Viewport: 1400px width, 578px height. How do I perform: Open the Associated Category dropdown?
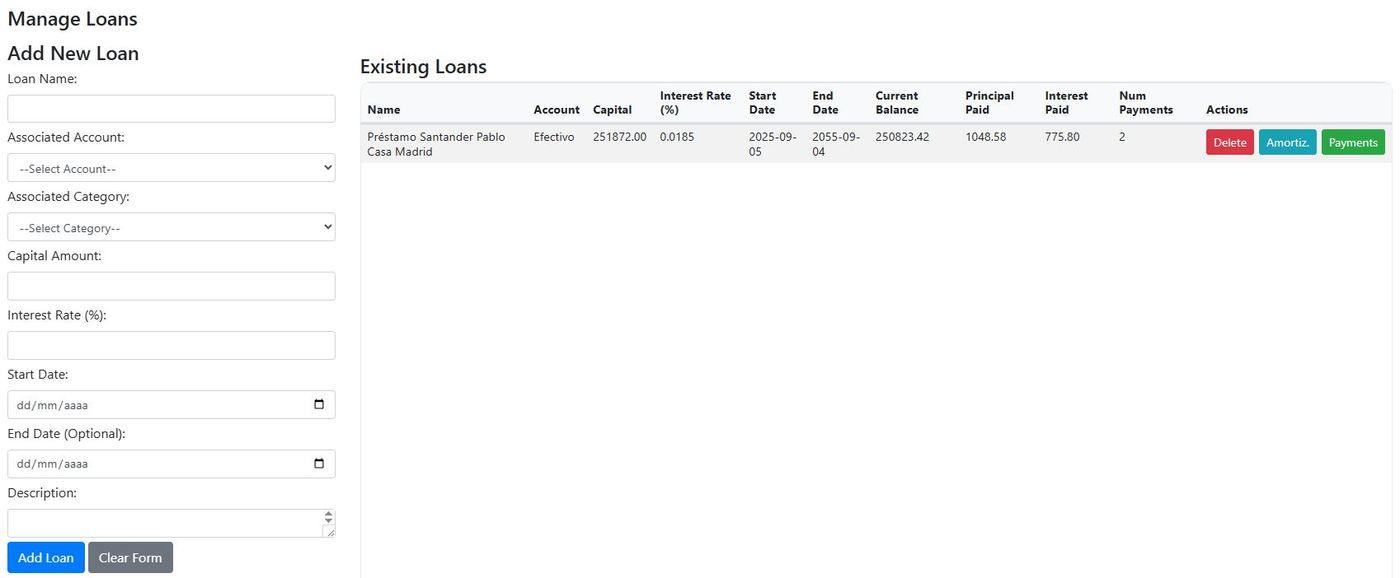pyautogui.click(x=170, y=226)
